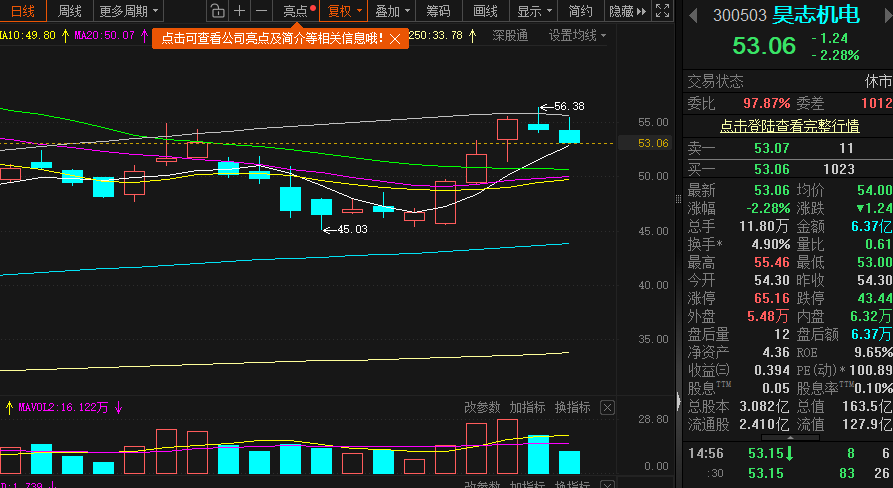Click the 45.03 low price marker
Viewport: 893px width, 488px height.
point(352,229)
